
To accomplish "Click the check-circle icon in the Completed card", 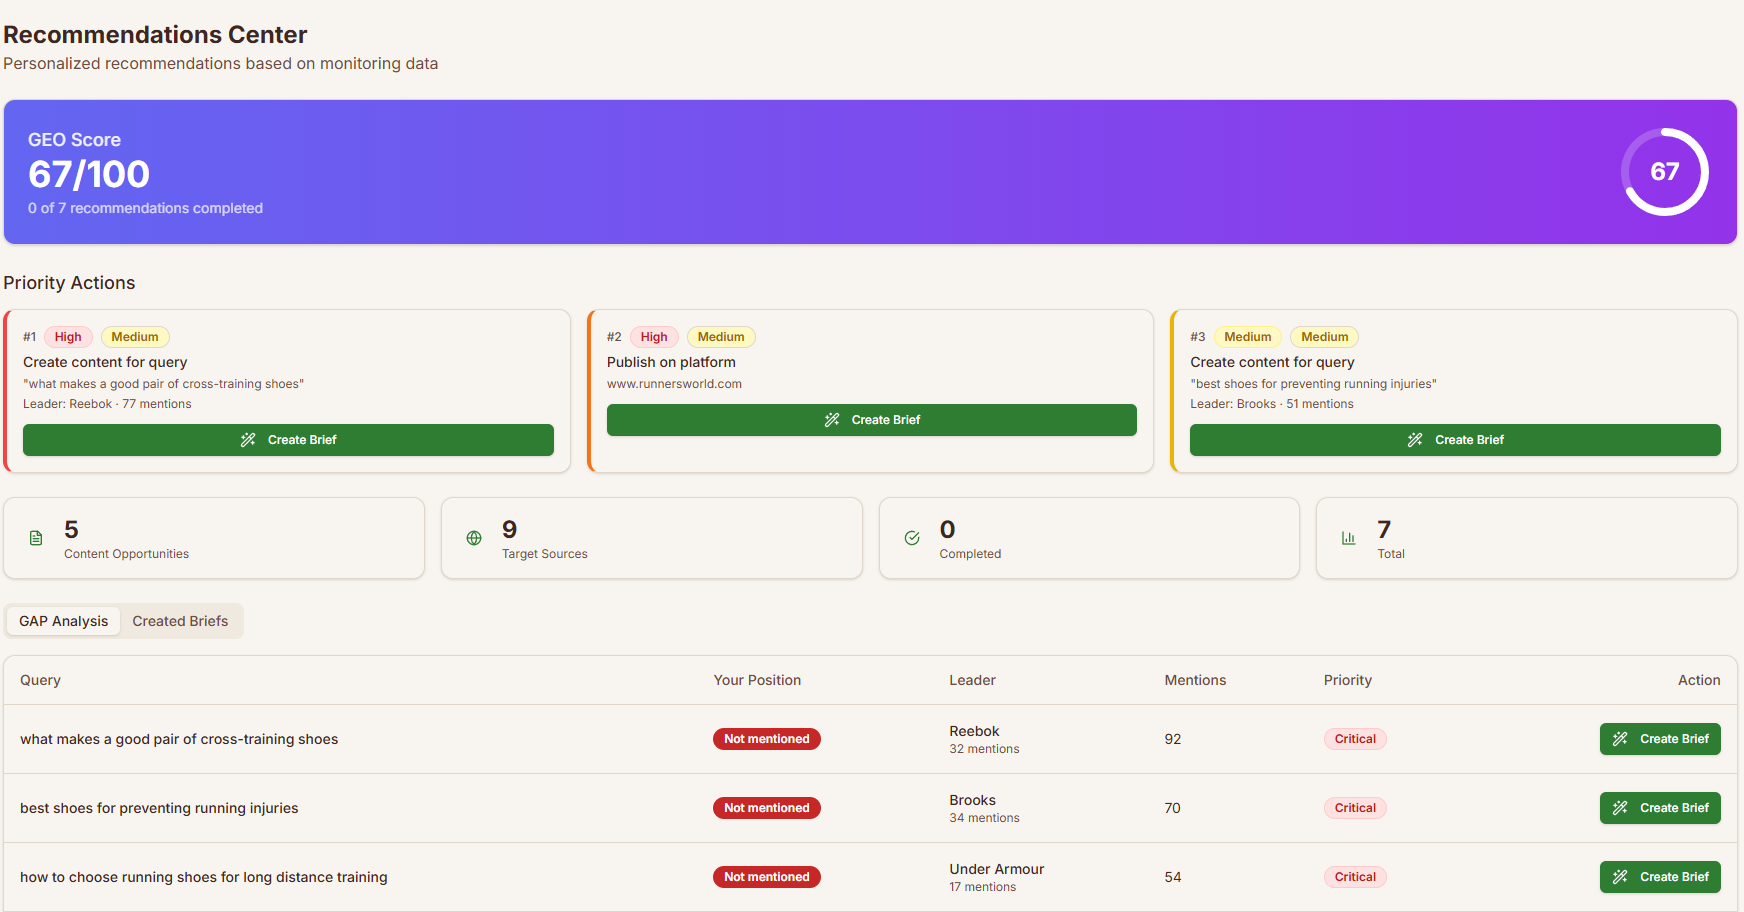I will coord(911,537).
